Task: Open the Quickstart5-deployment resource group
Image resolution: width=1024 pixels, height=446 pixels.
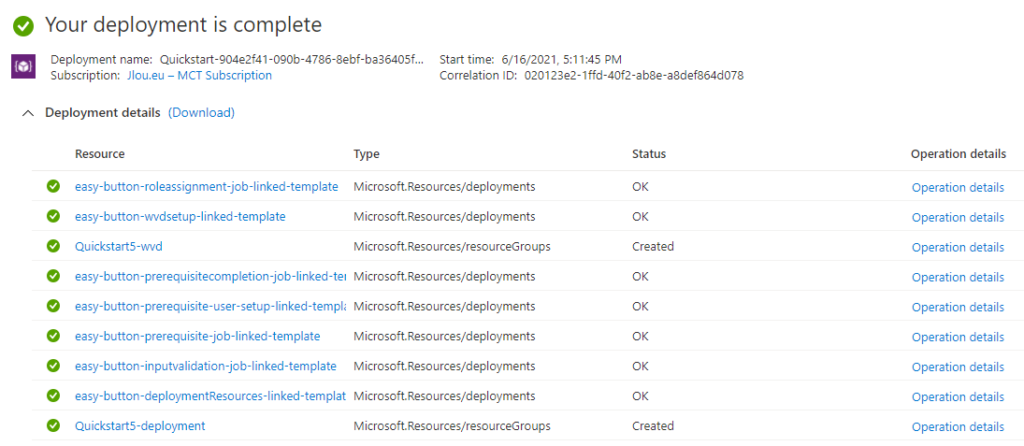Action: (x=140, y=426)
